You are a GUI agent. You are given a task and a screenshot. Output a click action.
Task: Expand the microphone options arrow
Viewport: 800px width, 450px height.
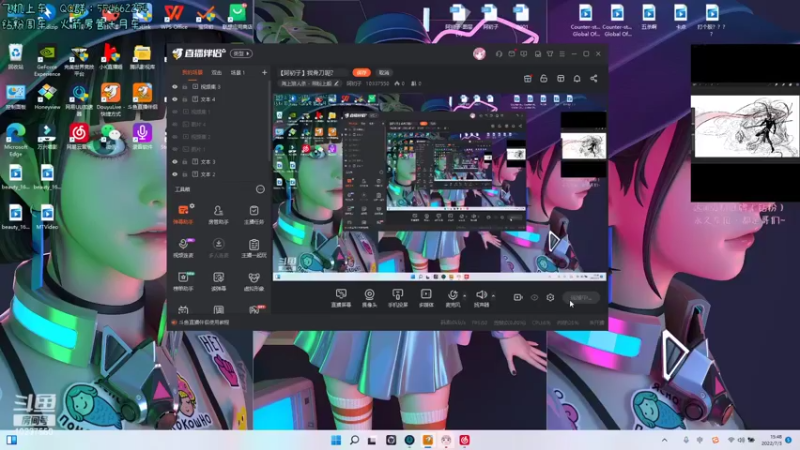click(464, 295)
